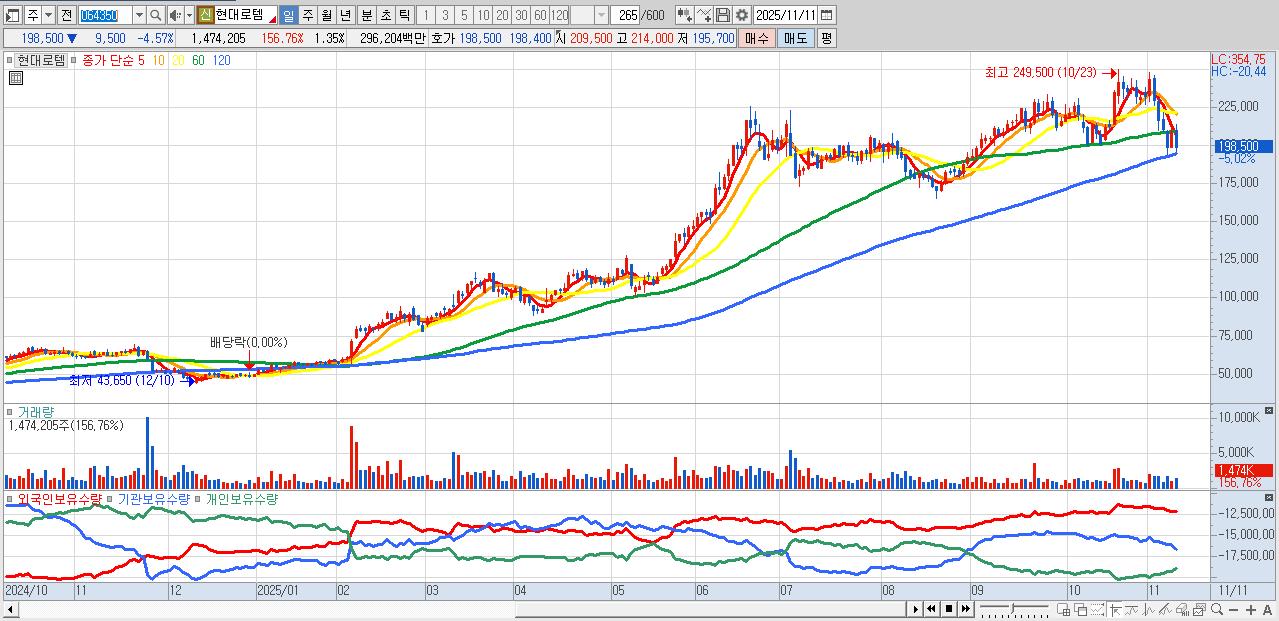Viewport: 1279px width, 621px height.
Task: Click the chart image copy icon in bottom toolbar
Action: click(x=1199, y=609)
